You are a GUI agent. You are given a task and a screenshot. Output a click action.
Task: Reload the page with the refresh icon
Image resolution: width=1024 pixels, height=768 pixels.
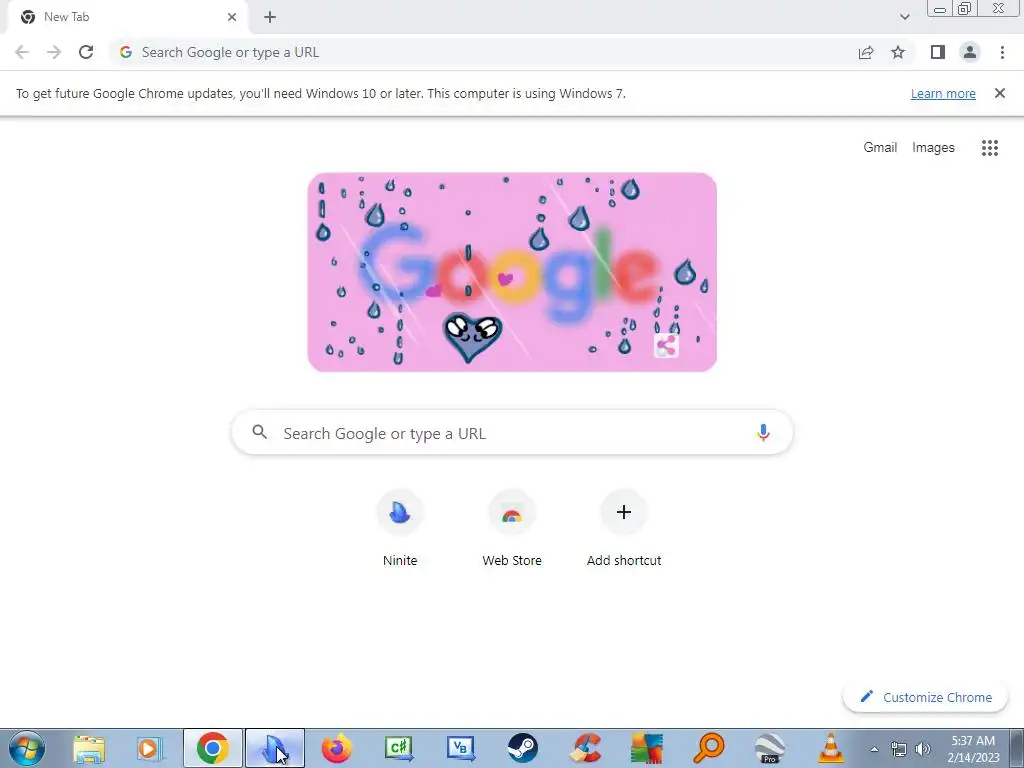[x=86, y=52]
